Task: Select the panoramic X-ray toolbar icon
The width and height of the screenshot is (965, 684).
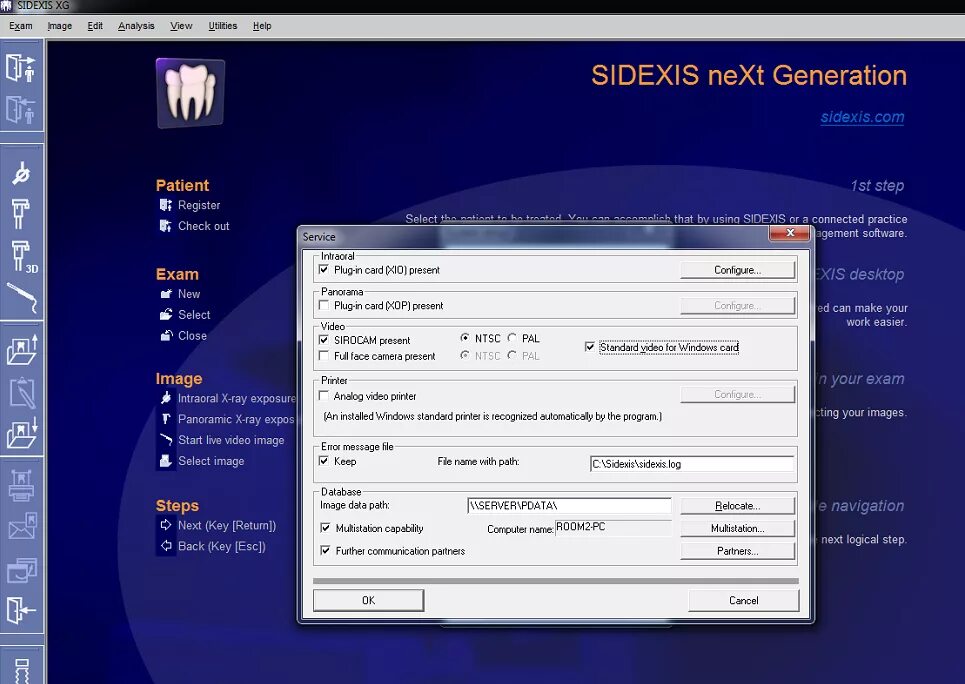Action: click(x=21, y=213)
